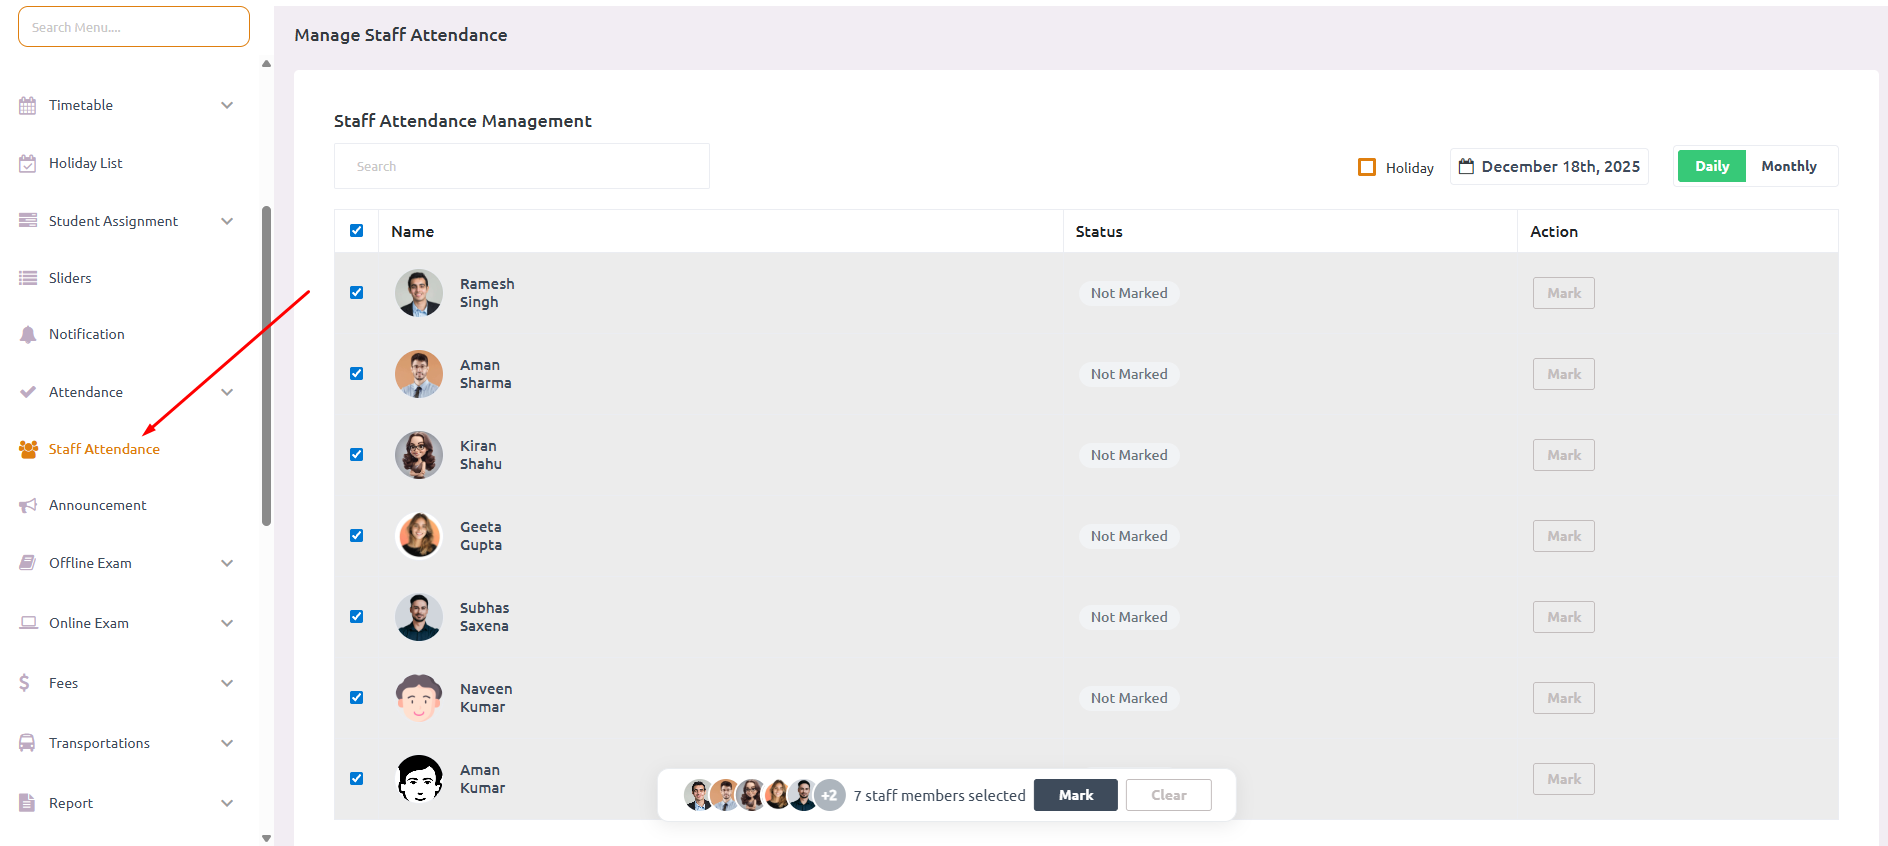Toggle the Holiday checkbox
This screenshot has height=846, width=1888.
tap(1367, 167)
